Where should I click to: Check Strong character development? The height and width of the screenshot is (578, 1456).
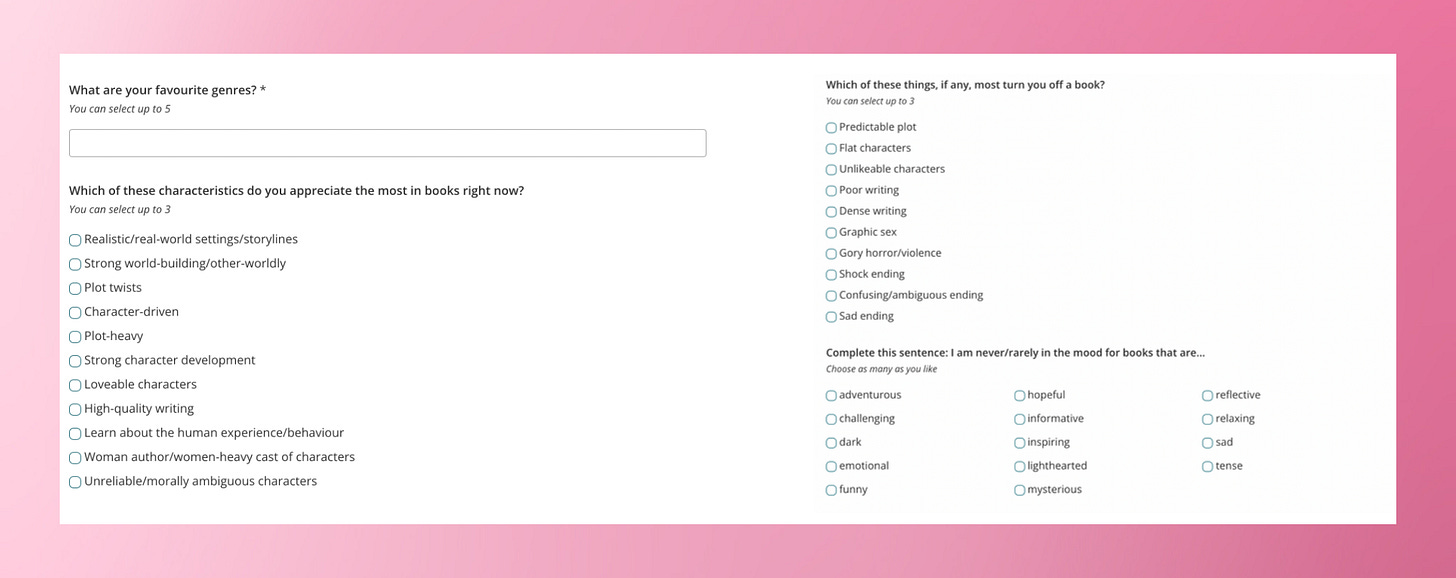pos(75,361)
